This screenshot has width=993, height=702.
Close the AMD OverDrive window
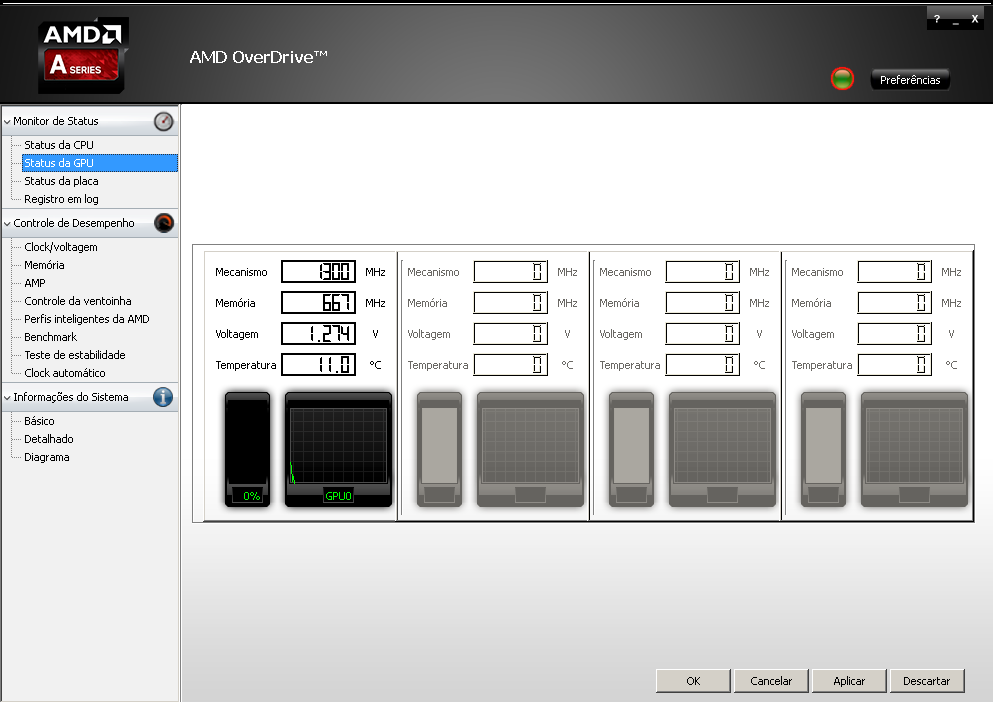(x=975, y=19)
